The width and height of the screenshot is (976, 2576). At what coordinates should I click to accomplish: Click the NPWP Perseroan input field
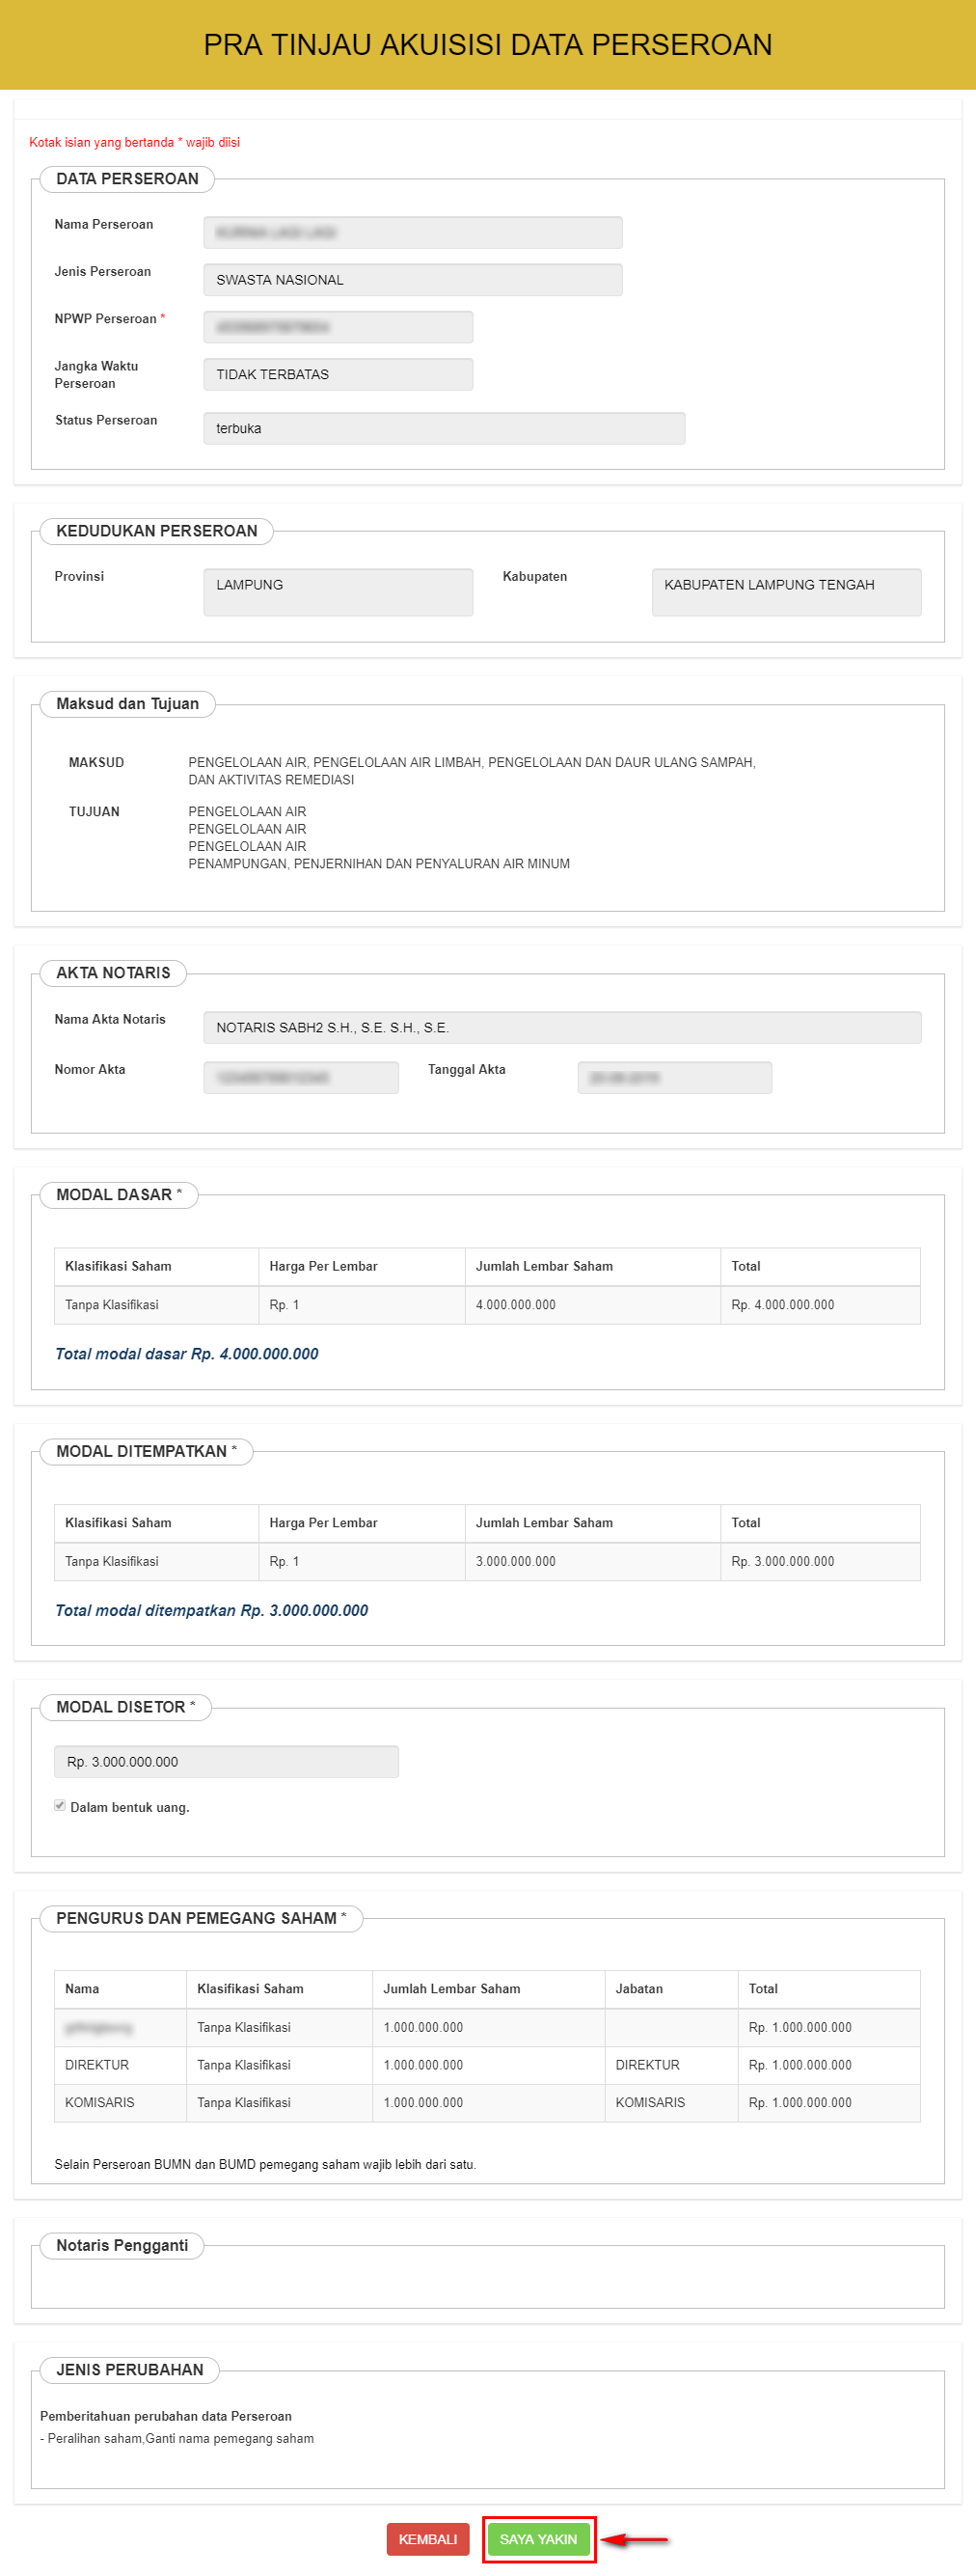(337, 327)
